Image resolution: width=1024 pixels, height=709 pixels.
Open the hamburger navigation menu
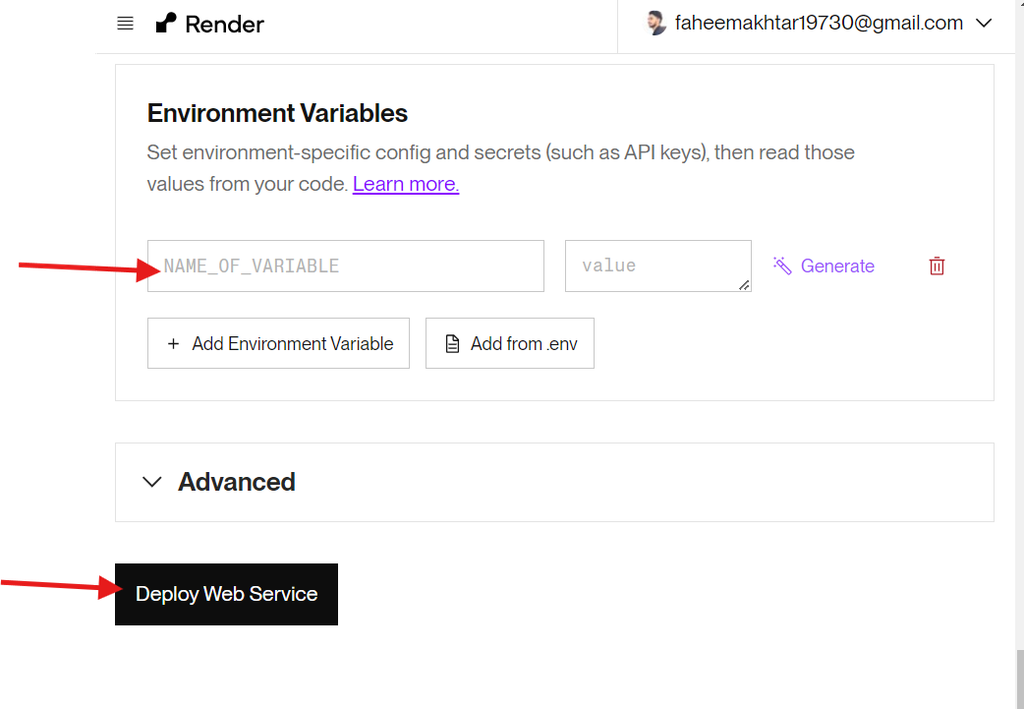pyautogui.click(x=125, y=24)
